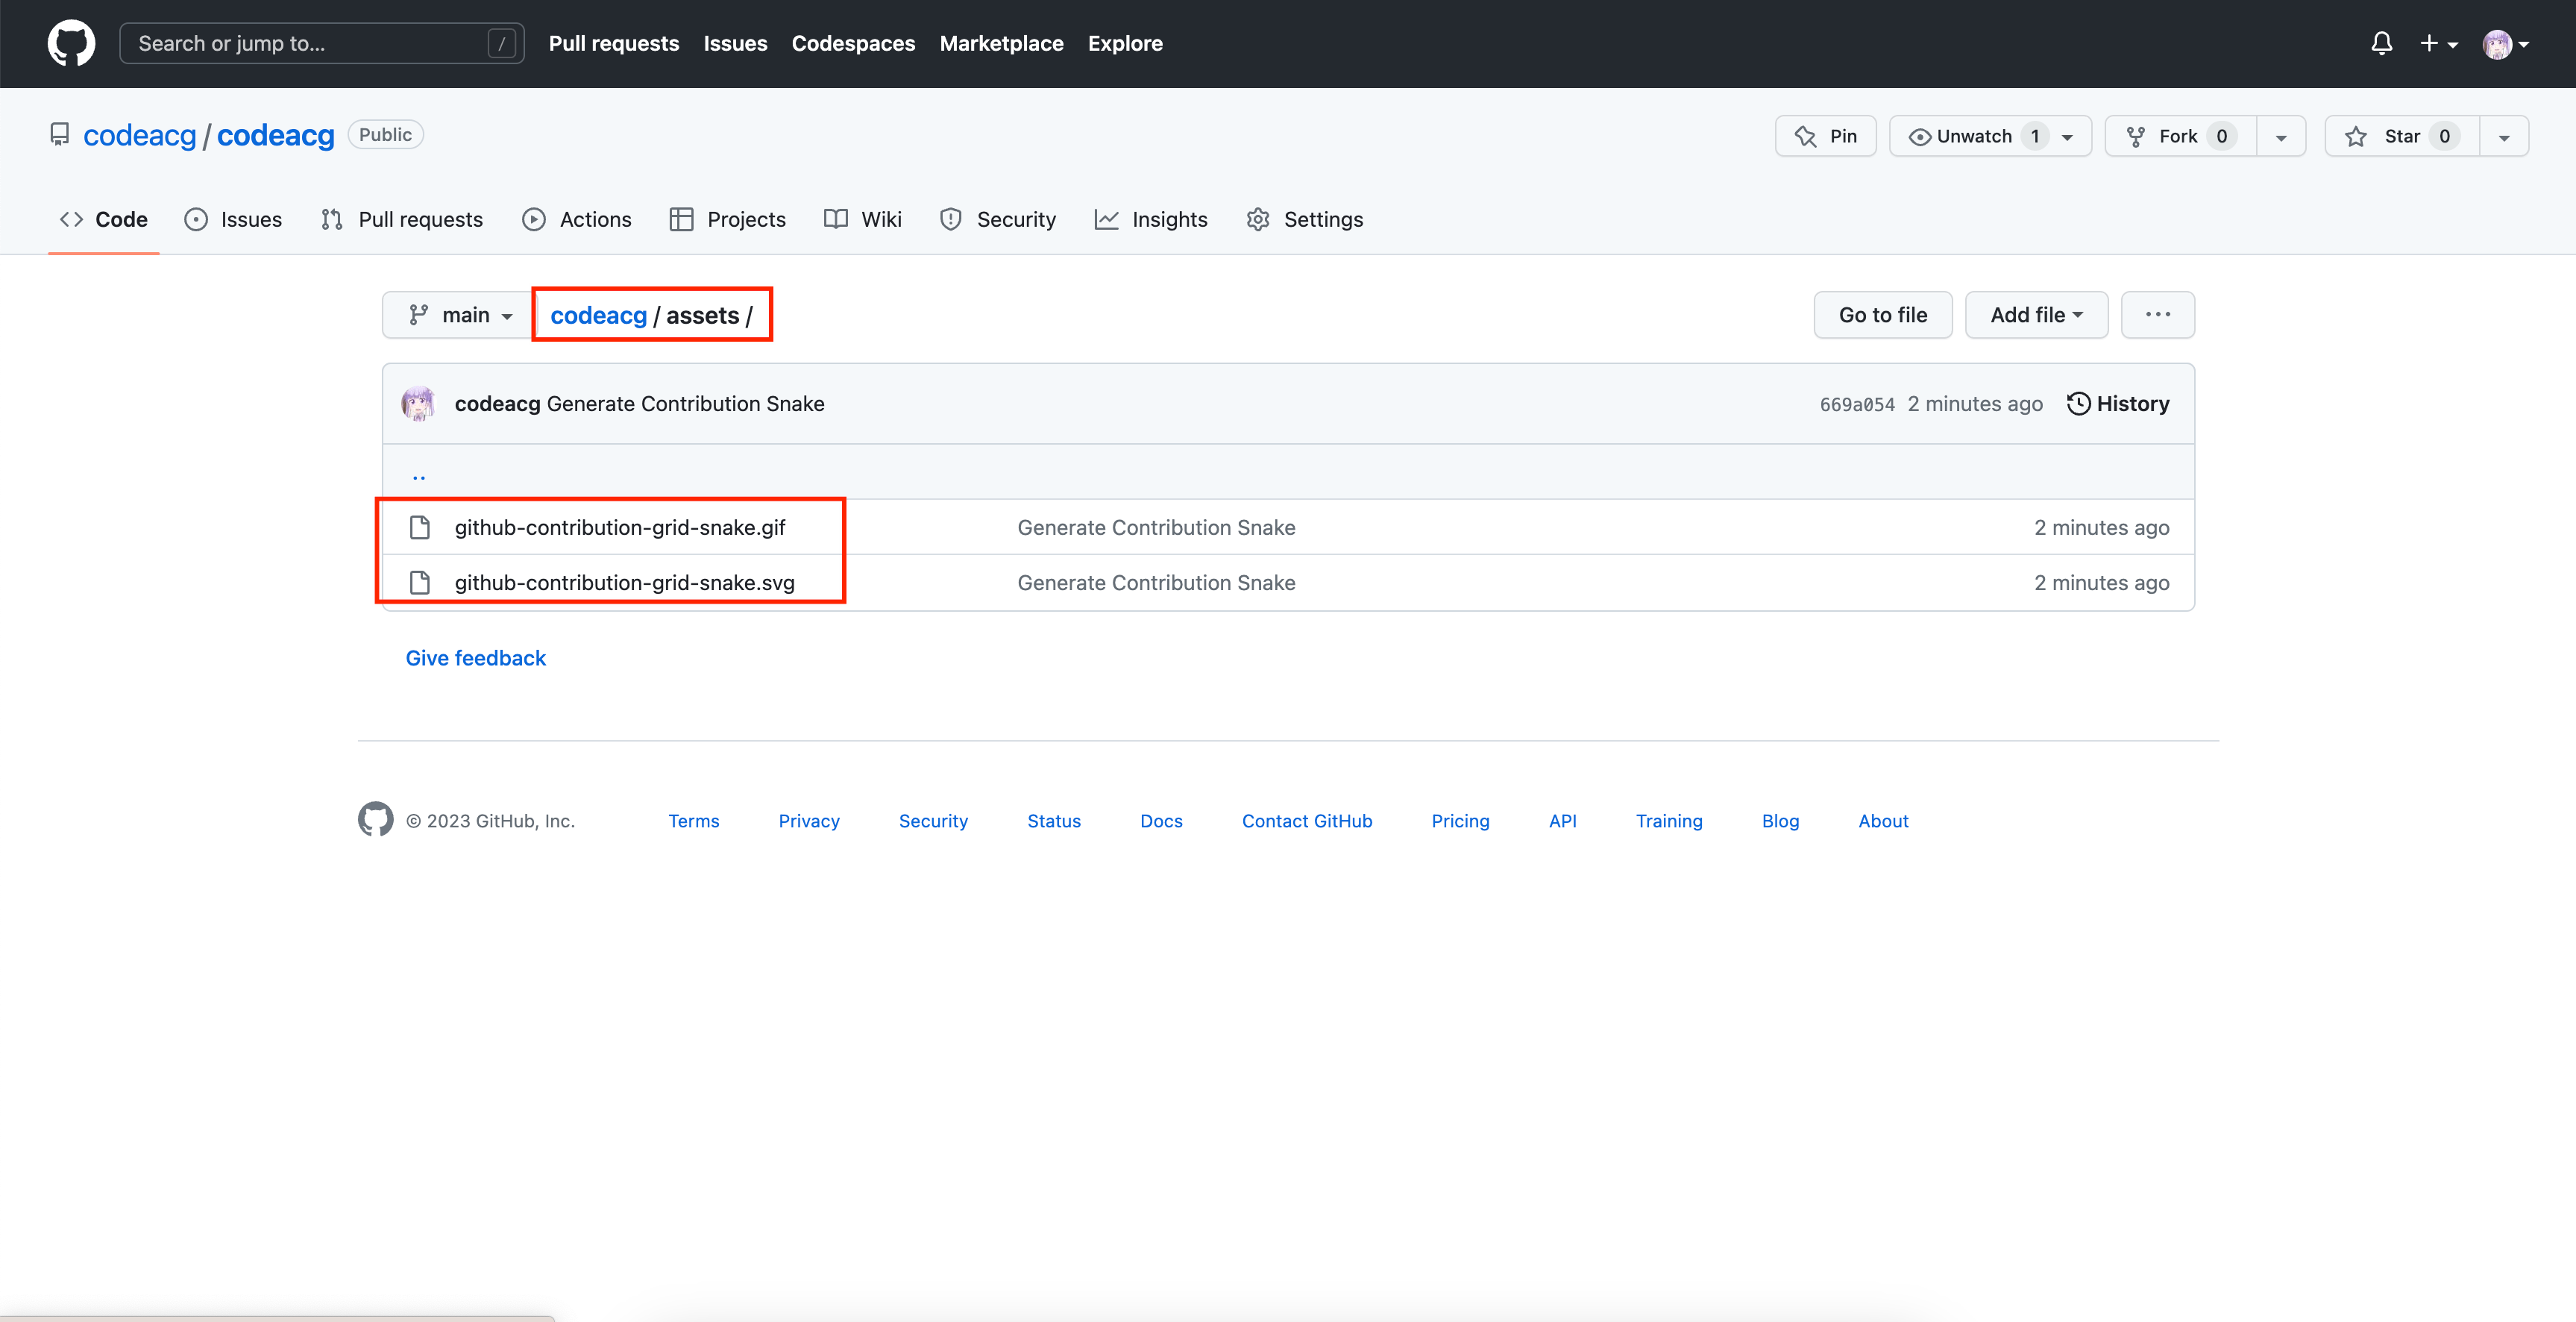Focus the Search or jump to field
2576x1322 pixels.
[x=321, y=43]
